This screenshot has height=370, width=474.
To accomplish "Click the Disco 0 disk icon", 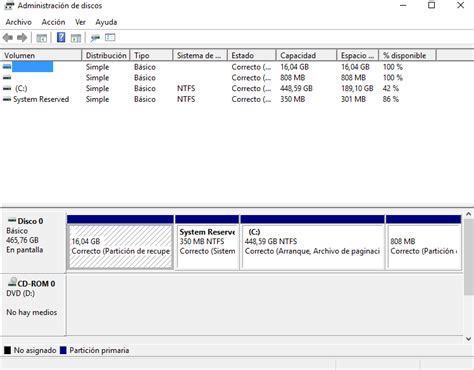I will click(12, 220).
